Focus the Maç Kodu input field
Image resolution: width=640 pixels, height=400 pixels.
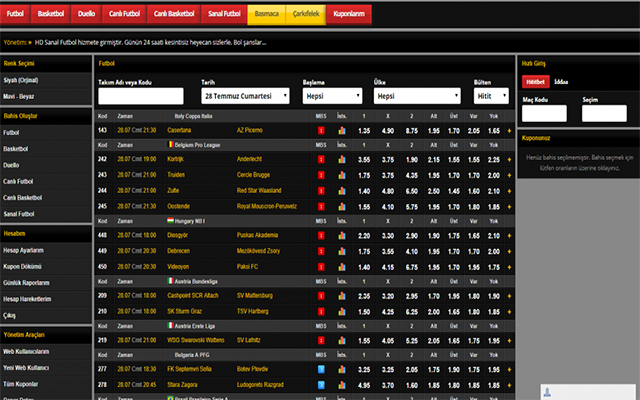pyautogui.click(x=543, y=113)
